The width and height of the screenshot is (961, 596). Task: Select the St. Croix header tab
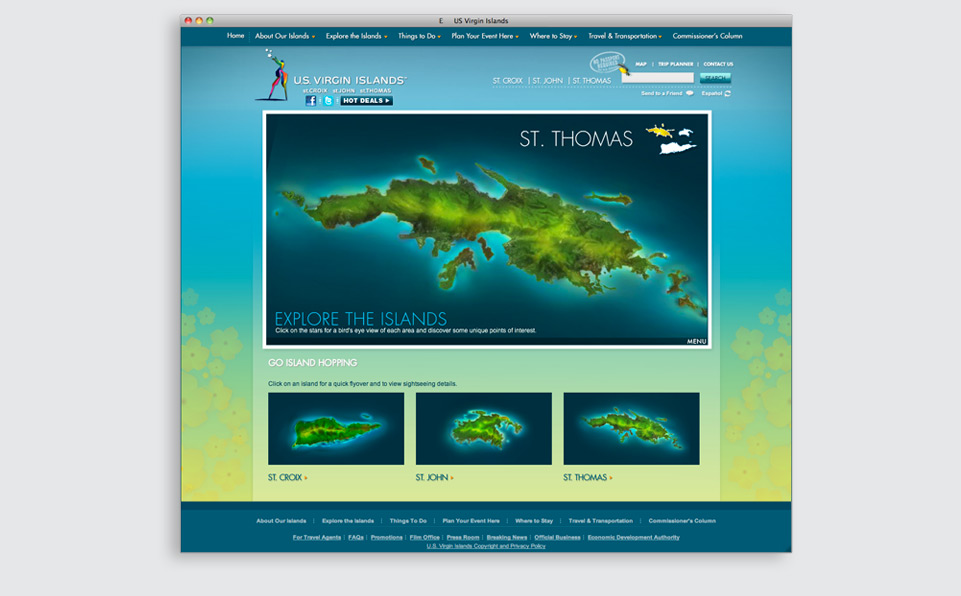pos(507,81)
